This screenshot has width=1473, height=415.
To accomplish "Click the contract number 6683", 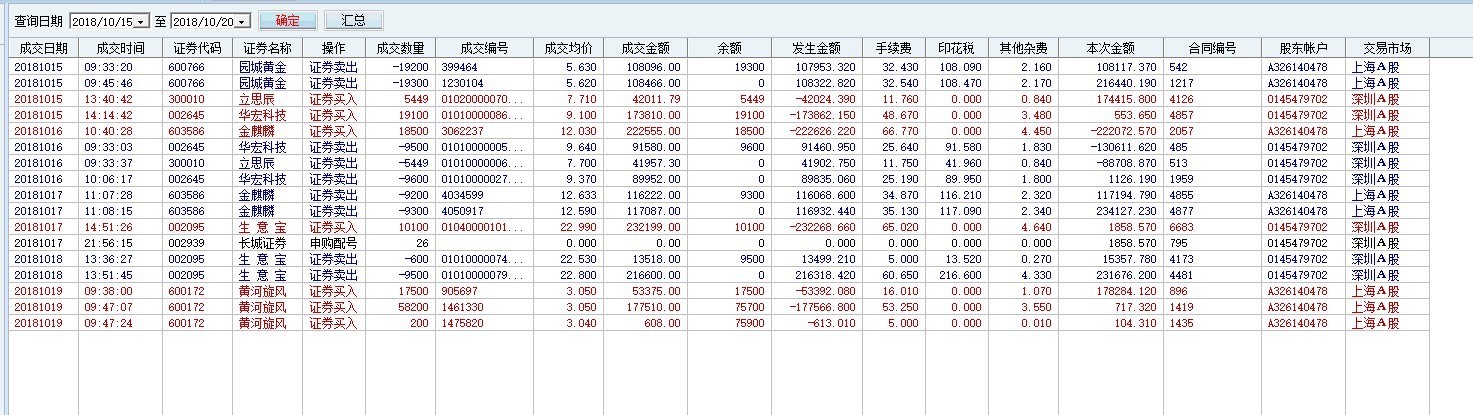I will click(x=1180, y=227).
